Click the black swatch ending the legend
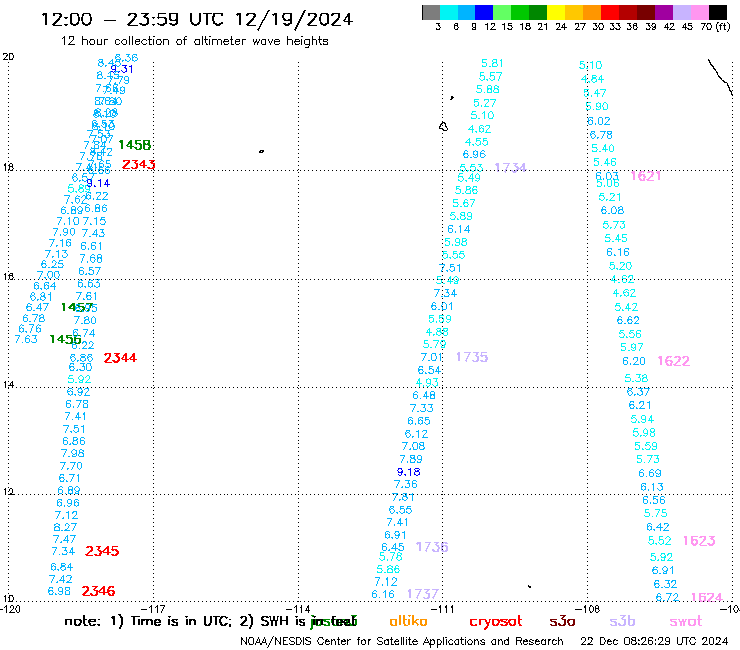The width and height of the screenshot is (740, 650). [x=718, y=12]
